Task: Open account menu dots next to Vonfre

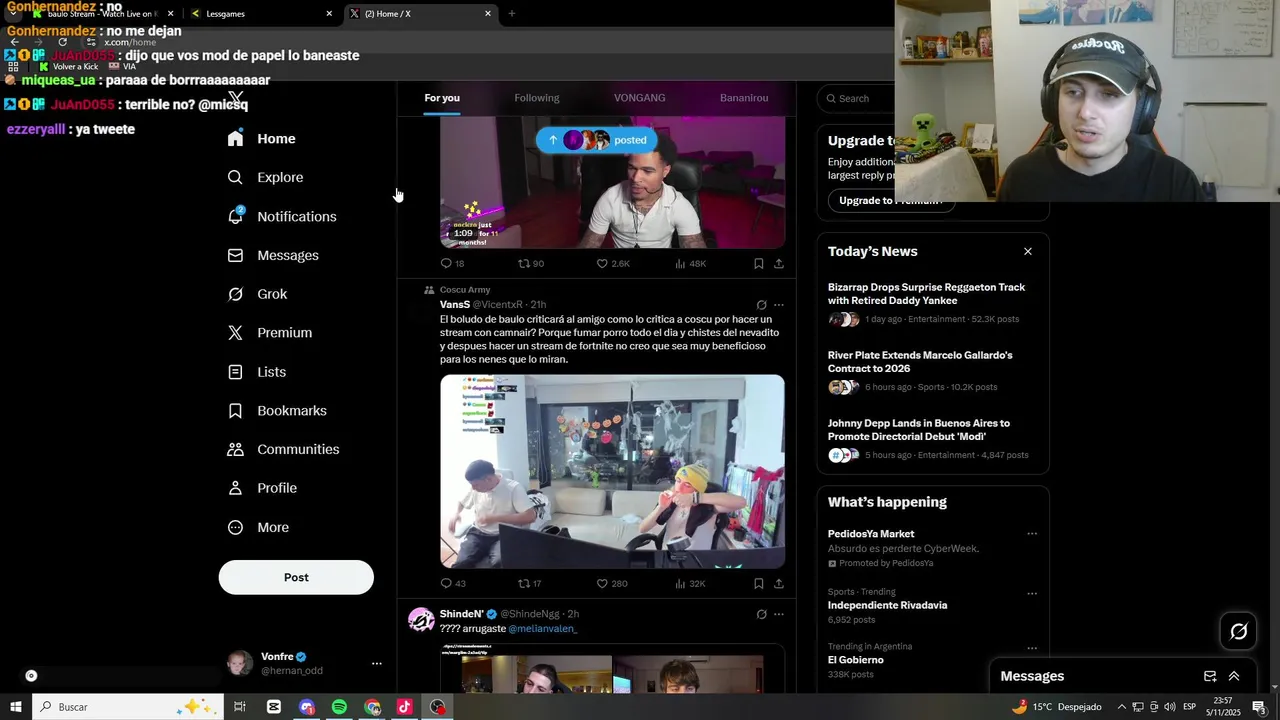Action: coord(377,663)
